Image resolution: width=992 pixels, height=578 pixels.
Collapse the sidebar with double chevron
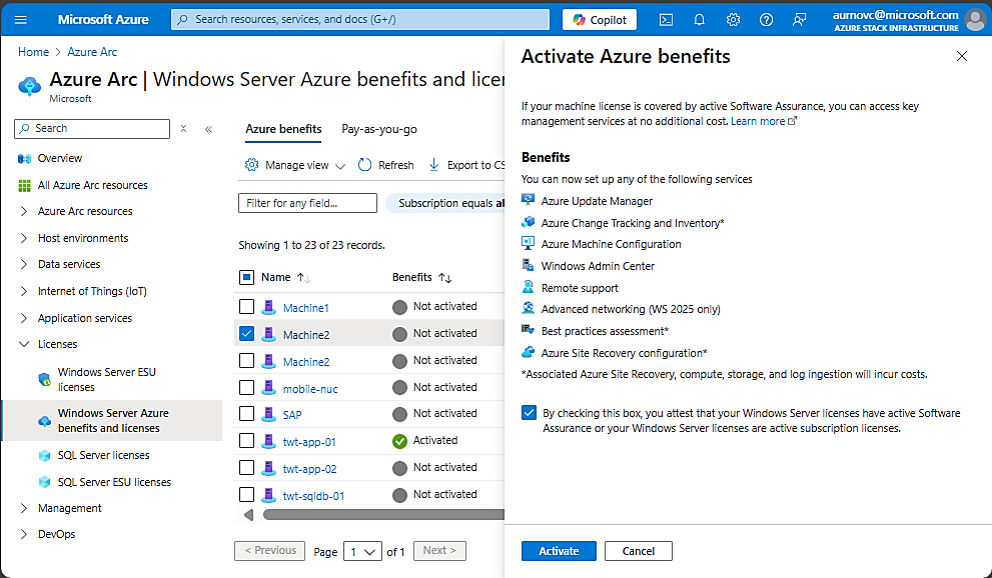pyautogui.click(x=208, y=129)
